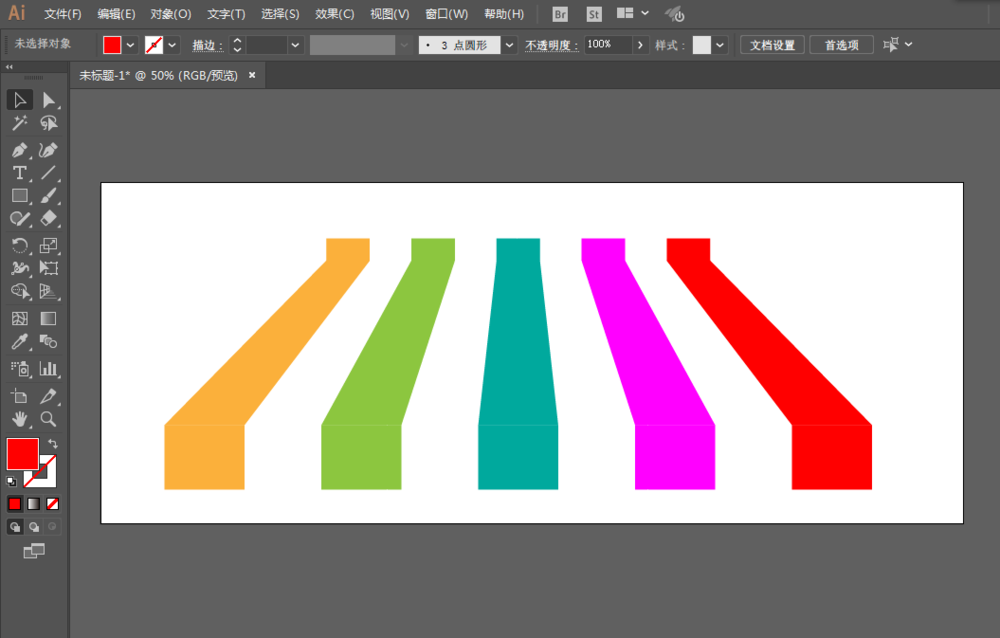Viewport: 1000px width, 638px height.
Task: Open the 样式 graphic style dropdown
Action: [720, 45]
